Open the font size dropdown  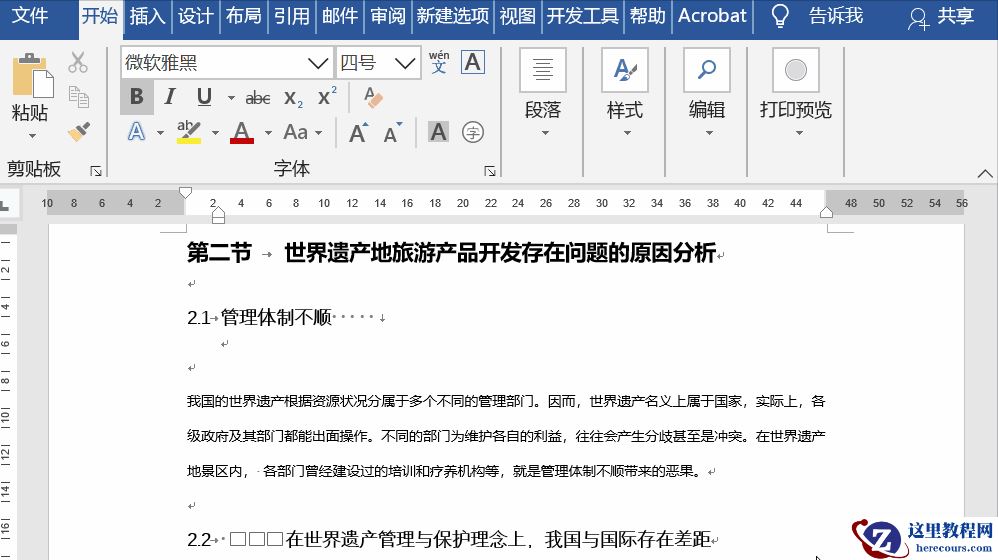(x=404, y=62)
